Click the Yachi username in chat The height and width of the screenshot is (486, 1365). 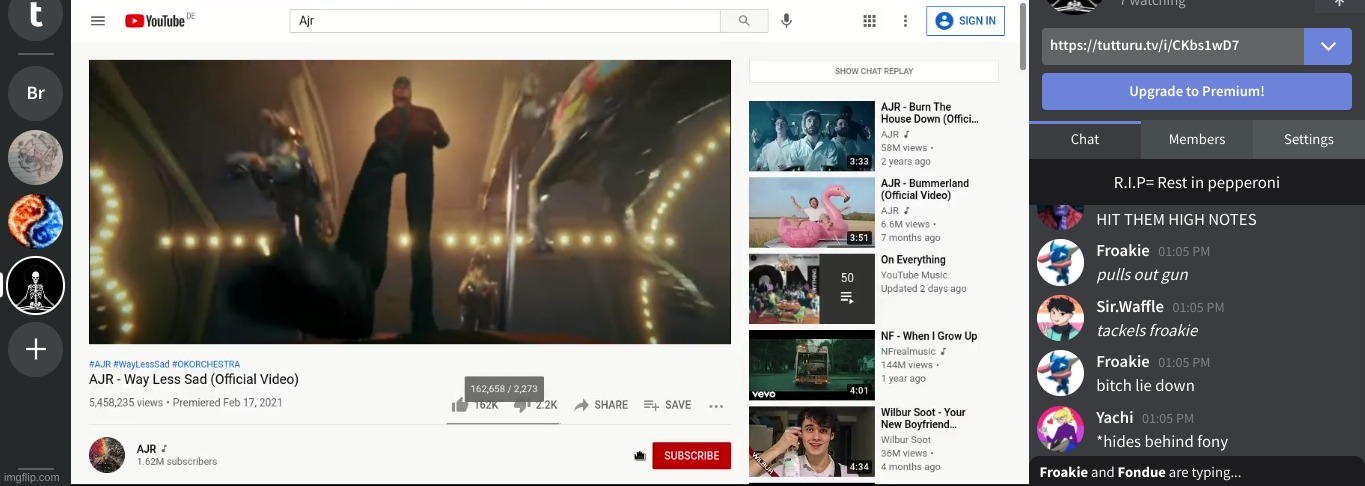click(x=1115, y=418)
